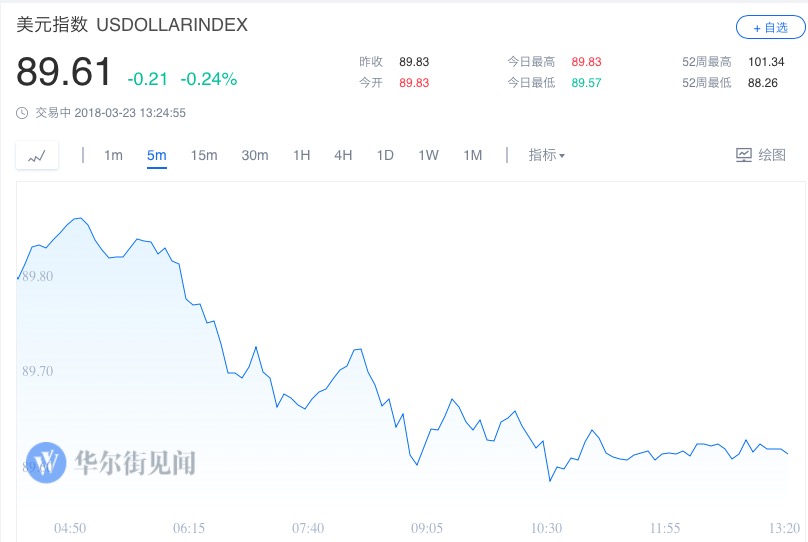Select the 1m timeframe
The image size is (808, 542).
point(113,155)
